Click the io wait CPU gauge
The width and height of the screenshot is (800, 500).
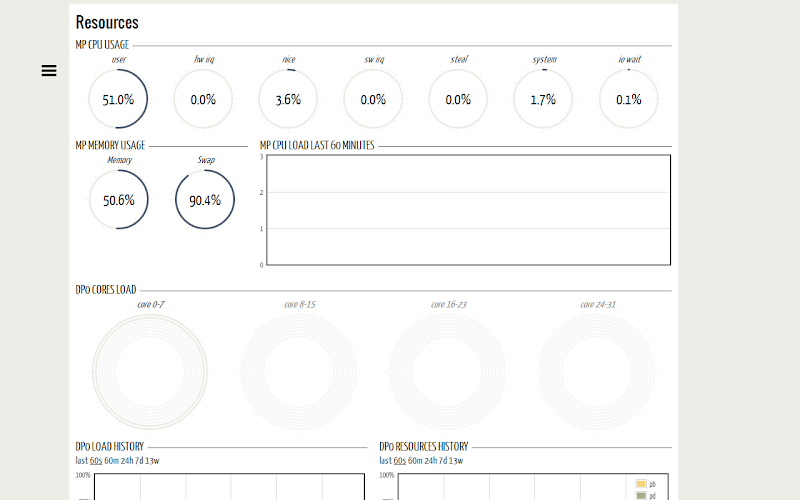click(629, 99)
